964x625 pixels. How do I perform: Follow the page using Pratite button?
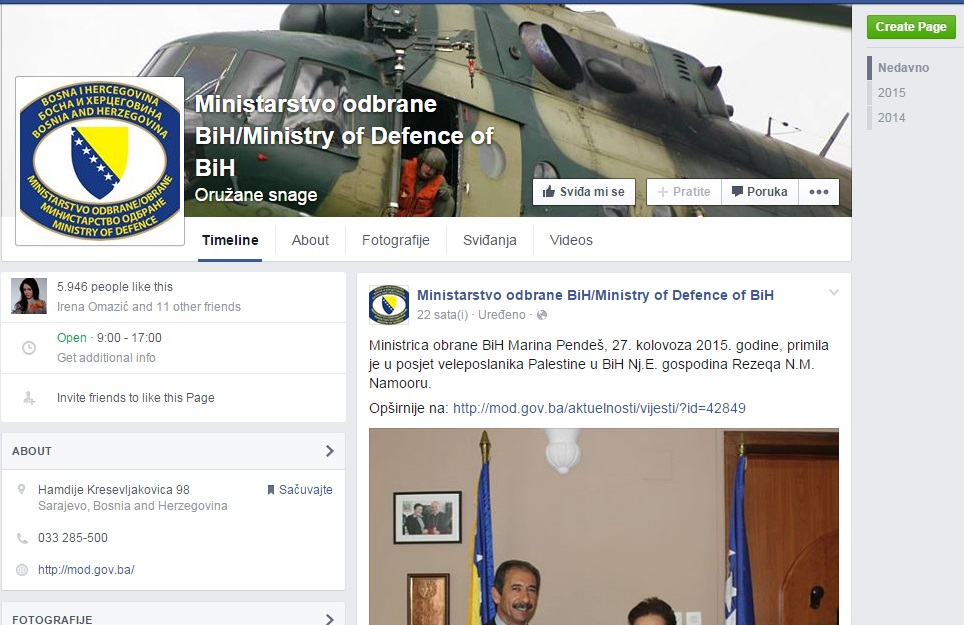pyautogui.click(x=684, y=192)
